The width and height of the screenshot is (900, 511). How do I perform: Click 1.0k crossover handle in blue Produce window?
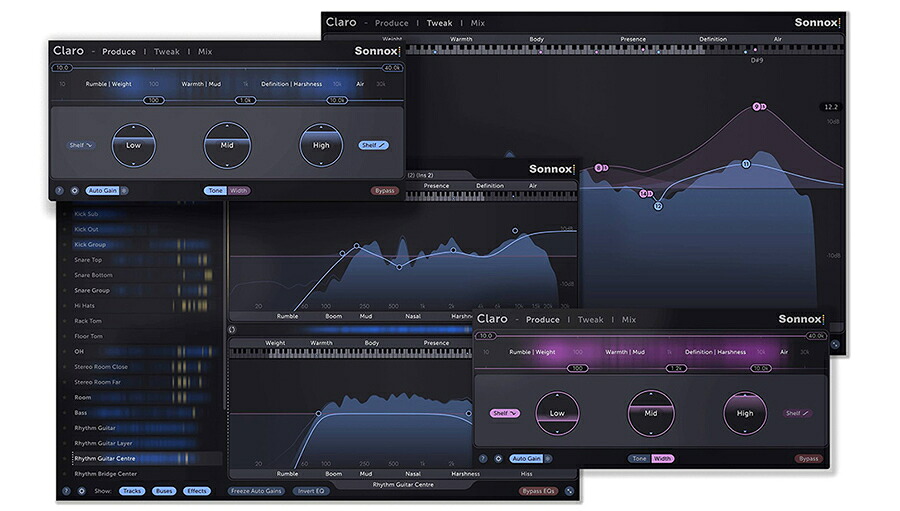(x=246, y=100)
